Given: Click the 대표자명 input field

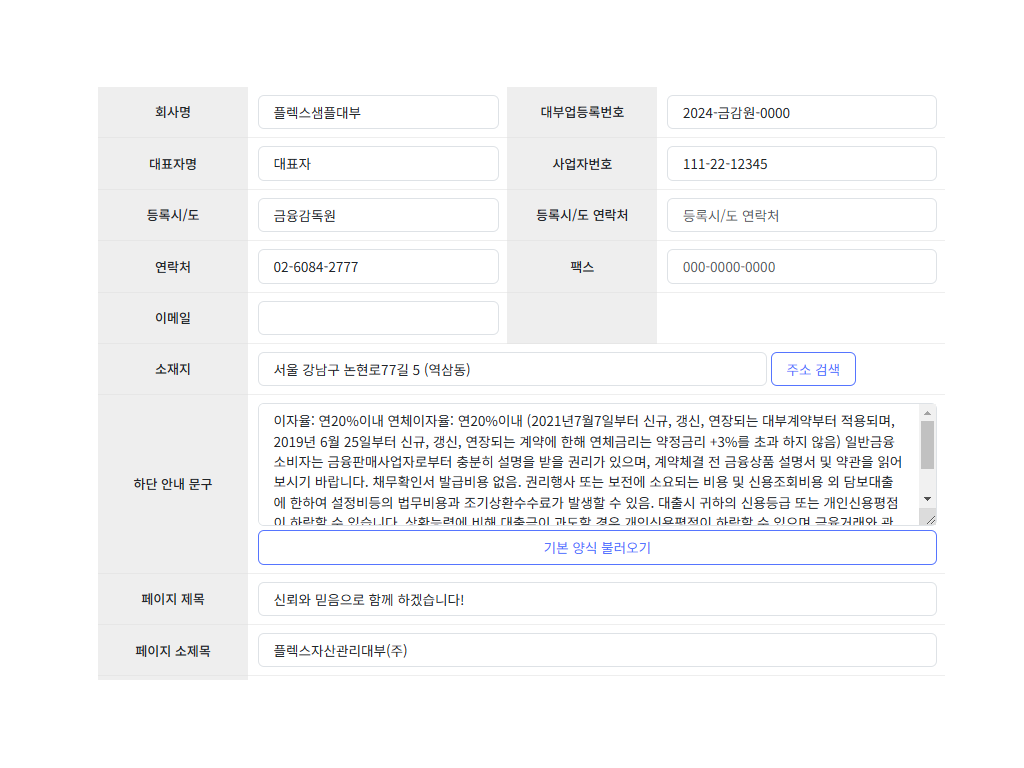Looking at the screenshot, I should [378, 163].
